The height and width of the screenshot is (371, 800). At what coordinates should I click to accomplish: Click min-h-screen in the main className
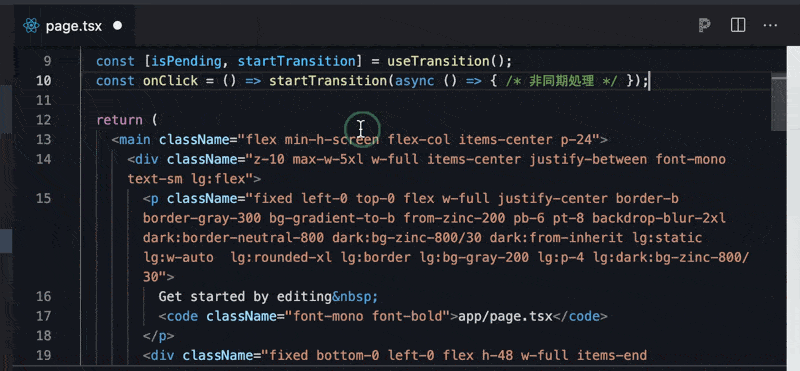[x=332, y=140]
